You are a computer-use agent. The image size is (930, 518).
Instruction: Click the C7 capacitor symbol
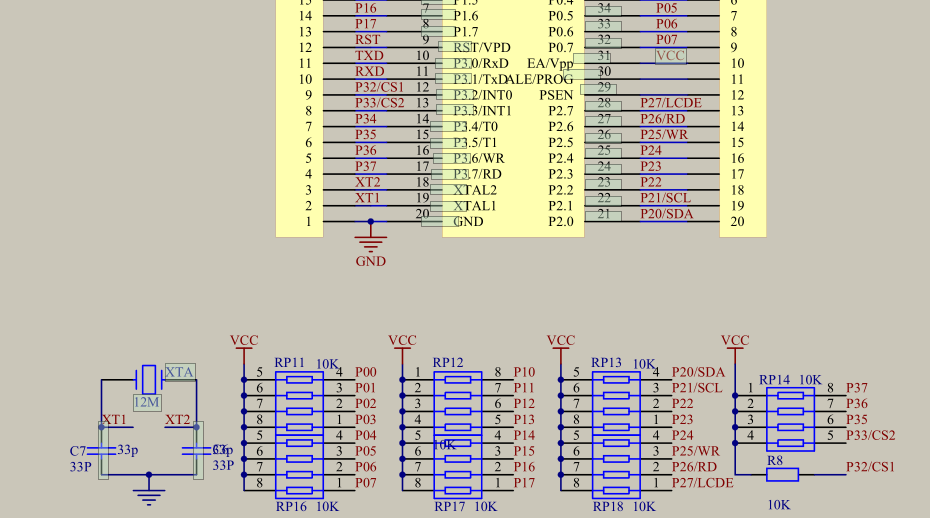click(x=103, y=451)
